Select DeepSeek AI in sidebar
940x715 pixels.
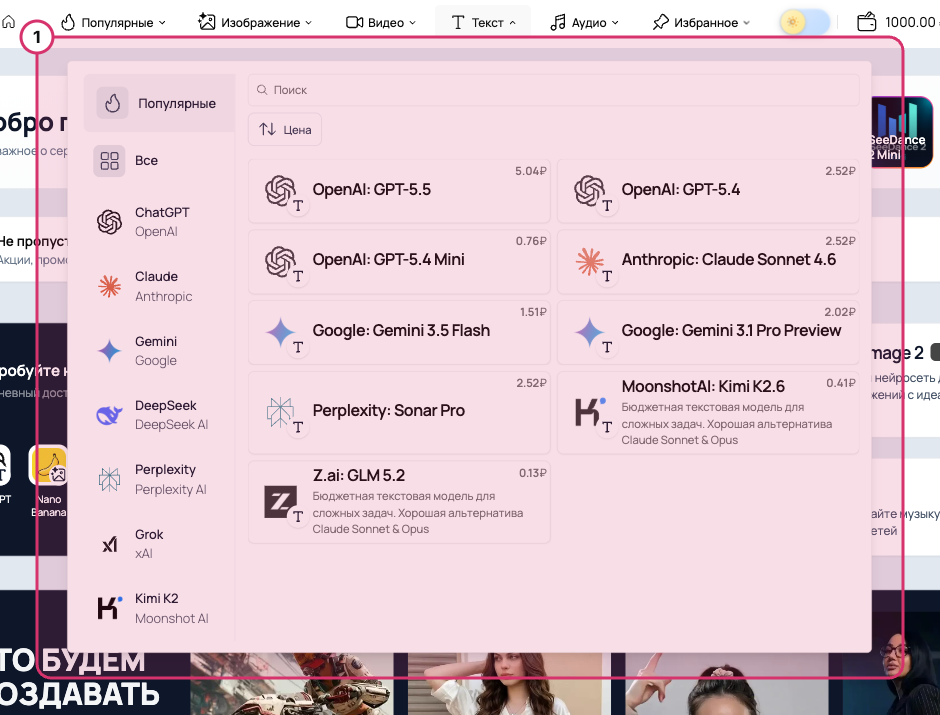pos(159,415)
